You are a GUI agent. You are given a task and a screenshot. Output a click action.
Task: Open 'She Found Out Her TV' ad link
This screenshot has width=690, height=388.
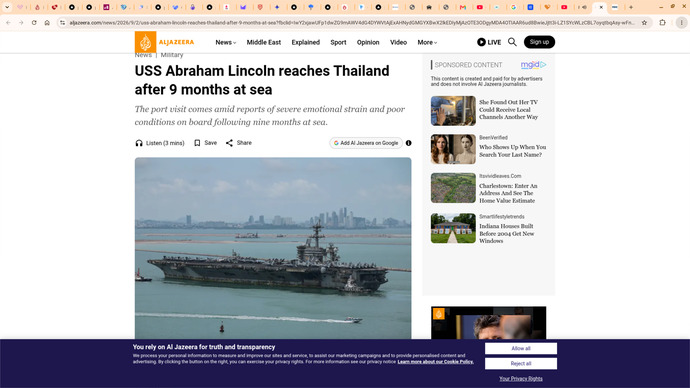508,110
